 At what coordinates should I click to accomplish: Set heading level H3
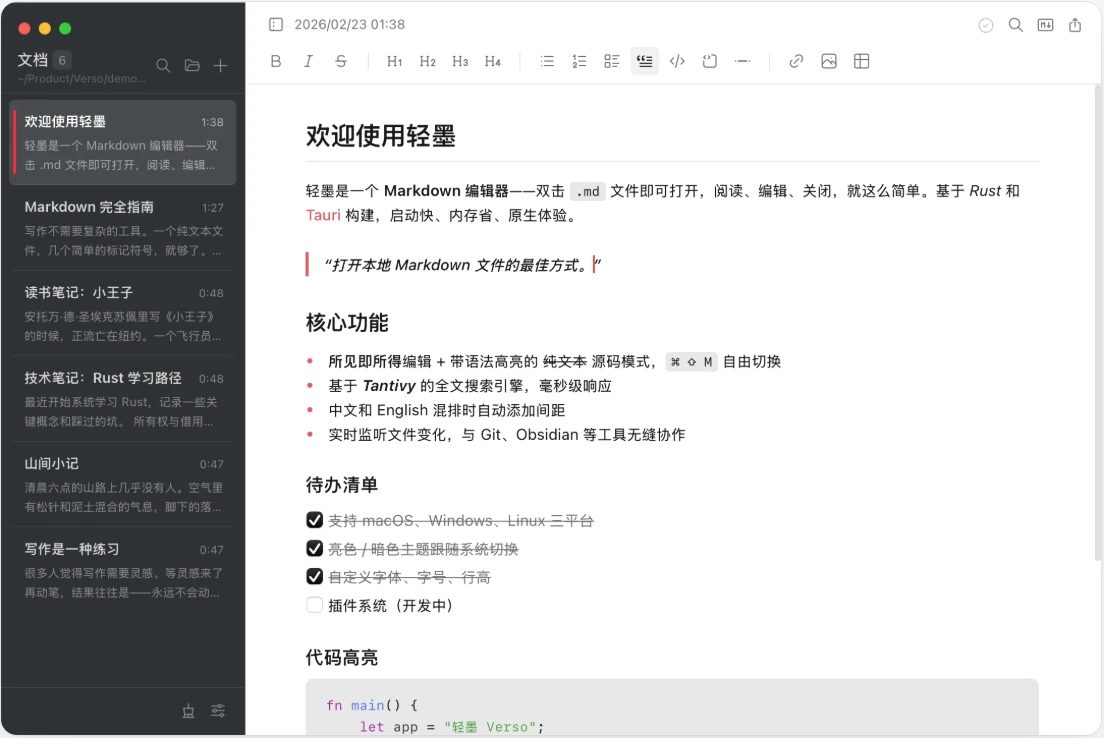point(460,61)
